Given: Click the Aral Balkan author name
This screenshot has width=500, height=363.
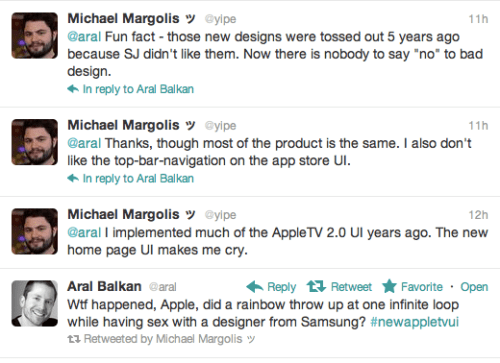Looking at the screenshot, I should pos(104,286).
